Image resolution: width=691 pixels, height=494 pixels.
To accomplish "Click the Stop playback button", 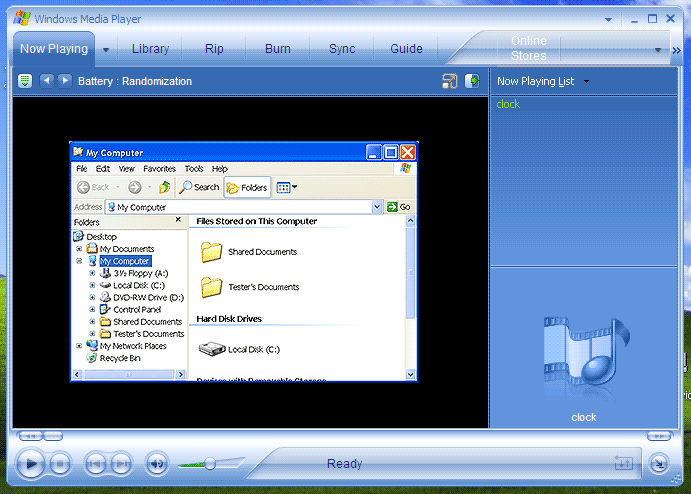I will point(60,463).
